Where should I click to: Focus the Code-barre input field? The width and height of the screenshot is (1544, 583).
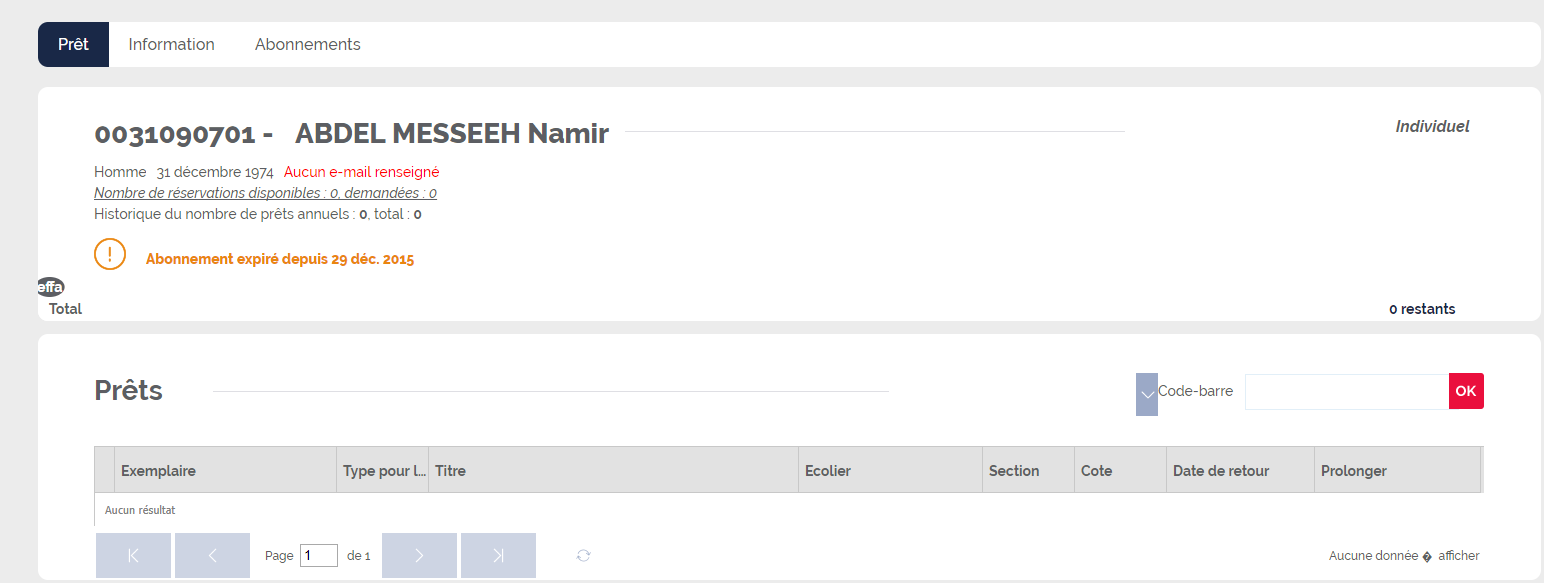click(1347, 391)
